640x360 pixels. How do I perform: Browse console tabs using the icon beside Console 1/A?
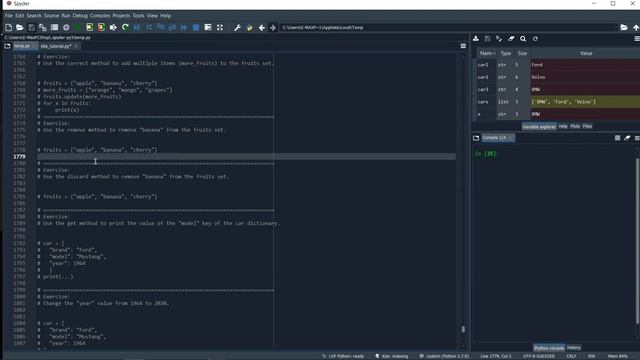point(476,138)
